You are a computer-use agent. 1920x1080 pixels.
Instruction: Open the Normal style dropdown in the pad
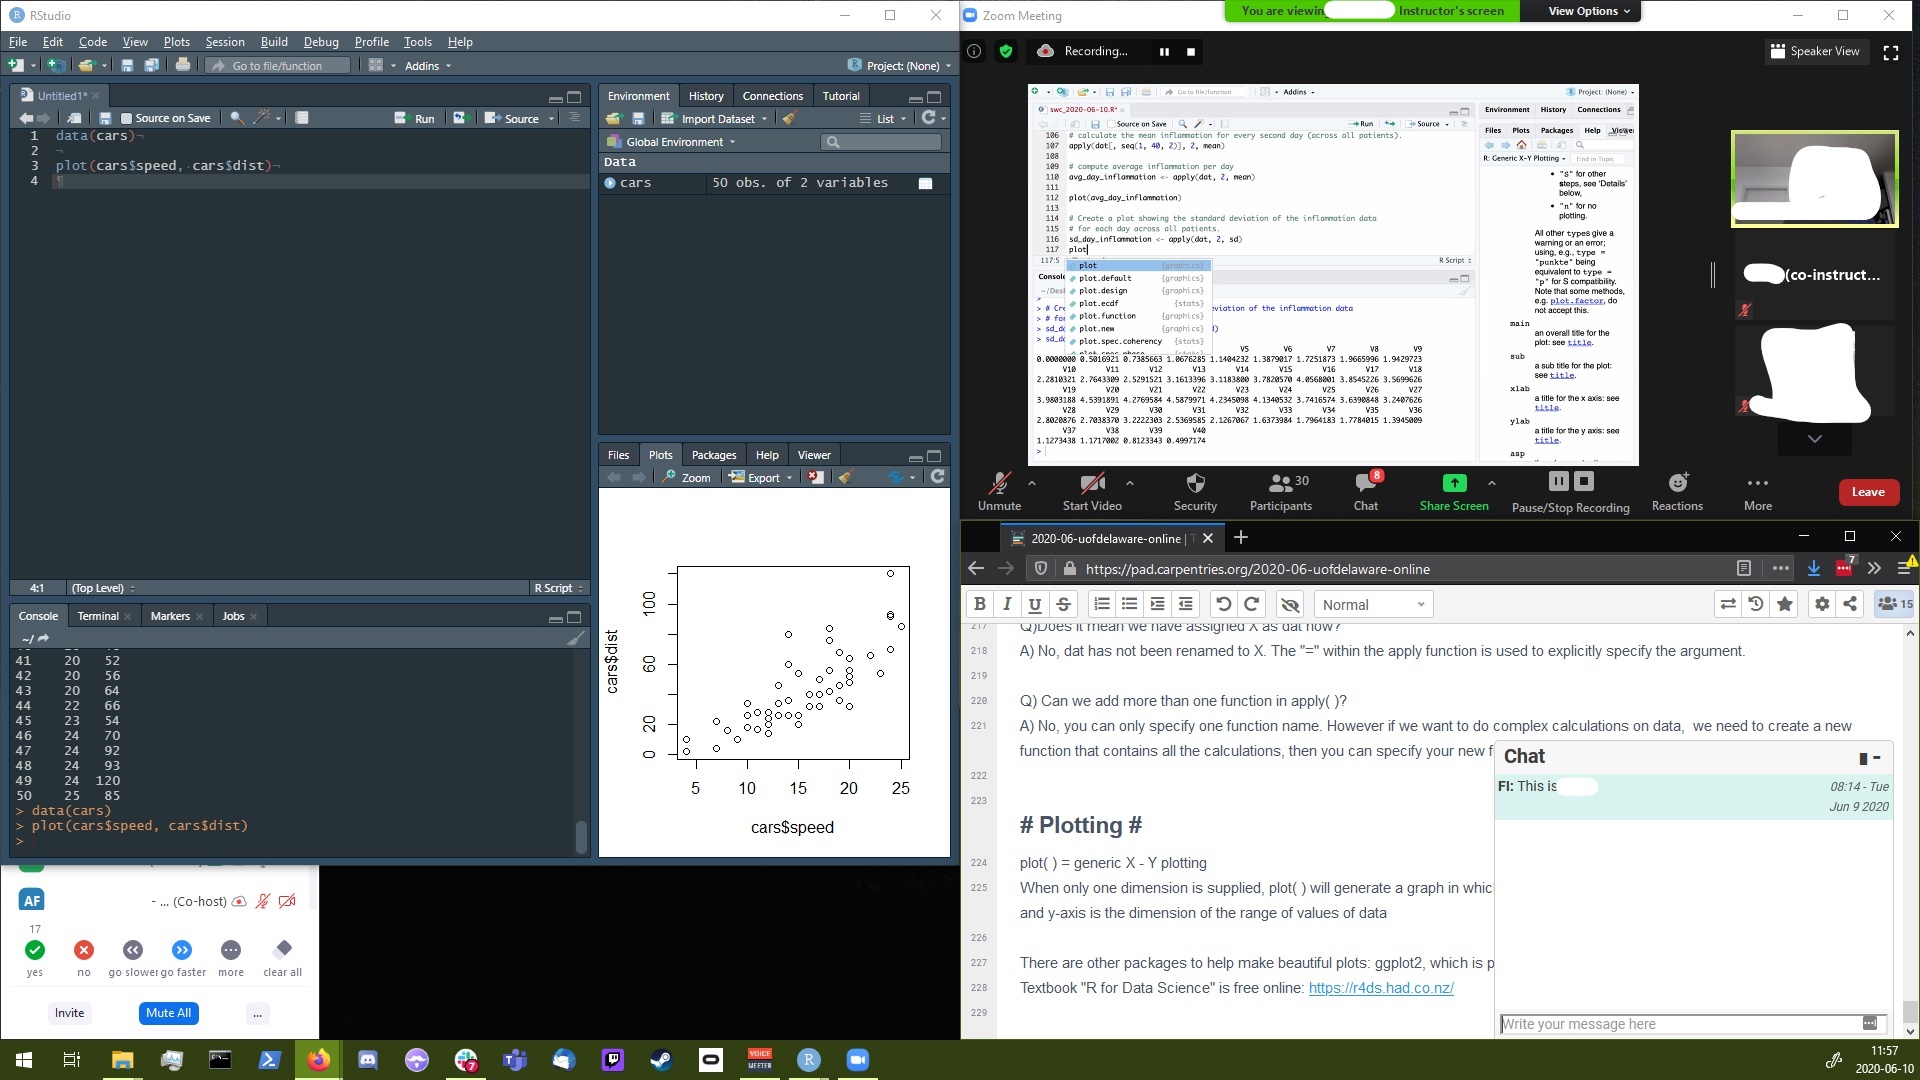tap(1372, 603)
